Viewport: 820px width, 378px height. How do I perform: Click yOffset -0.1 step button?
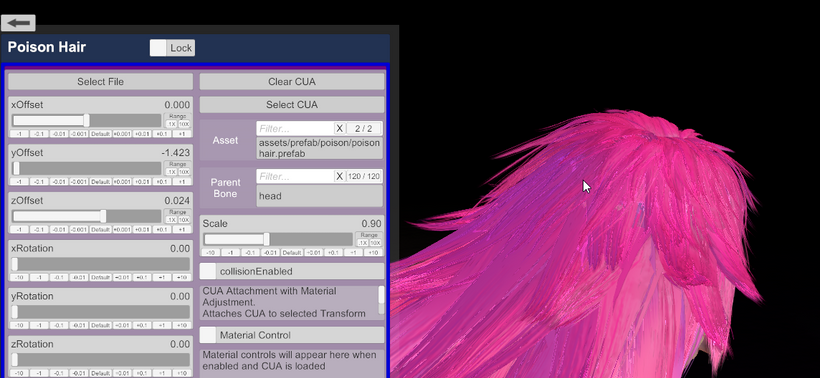click(x=39, y=181)
